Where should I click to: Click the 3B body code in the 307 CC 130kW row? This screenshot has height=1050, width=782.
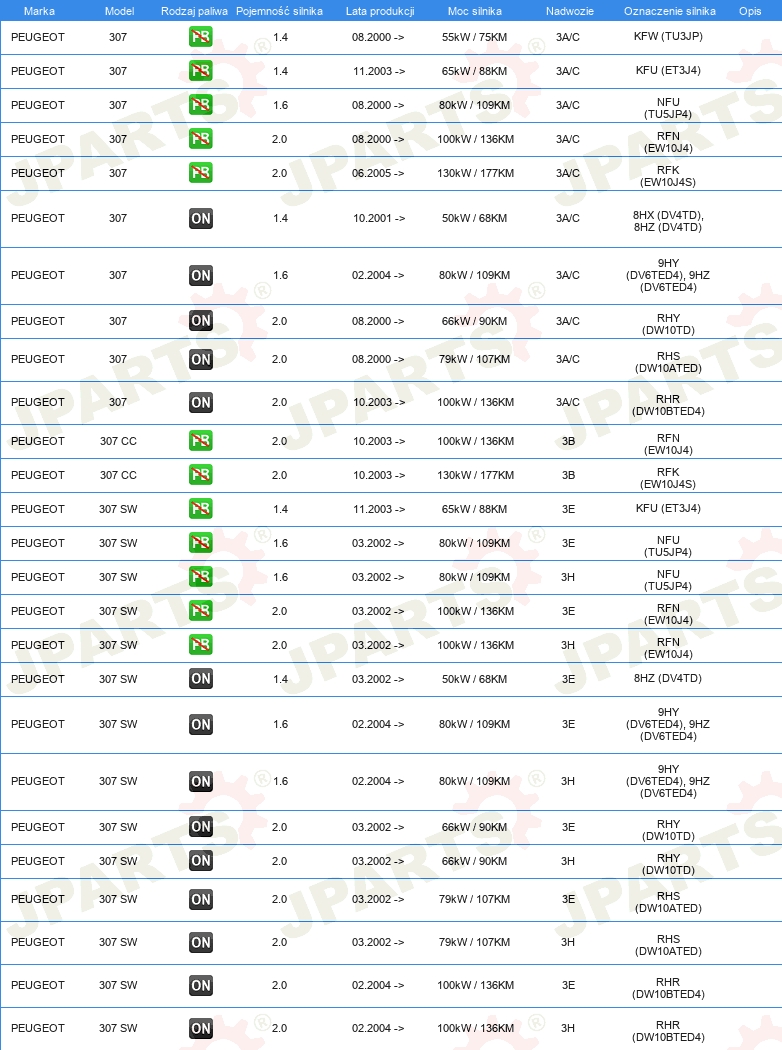(x=568, y=475)
